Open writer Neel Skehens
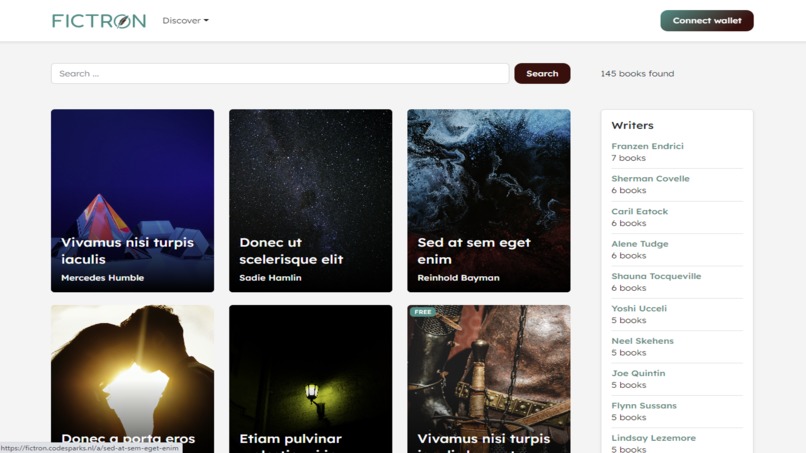The image size is (806, 453). (x=642, y=341)
